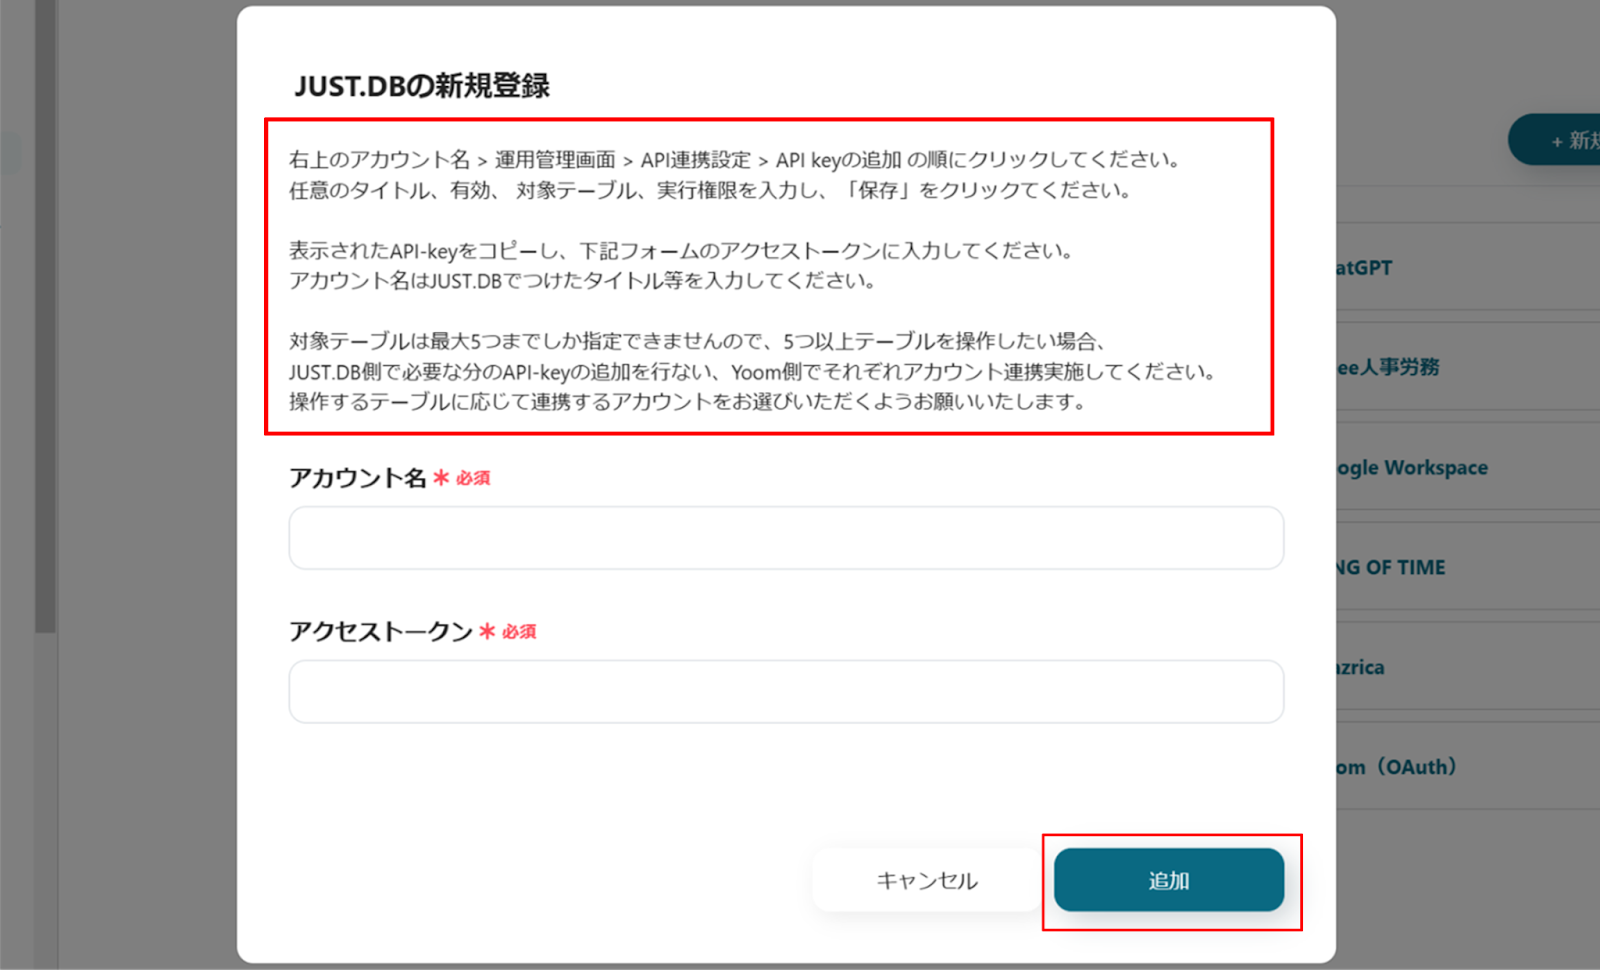The height and width of the screenshot is (970, 1600).
Task: Click the アカウント名 field label
Action: 358,478
